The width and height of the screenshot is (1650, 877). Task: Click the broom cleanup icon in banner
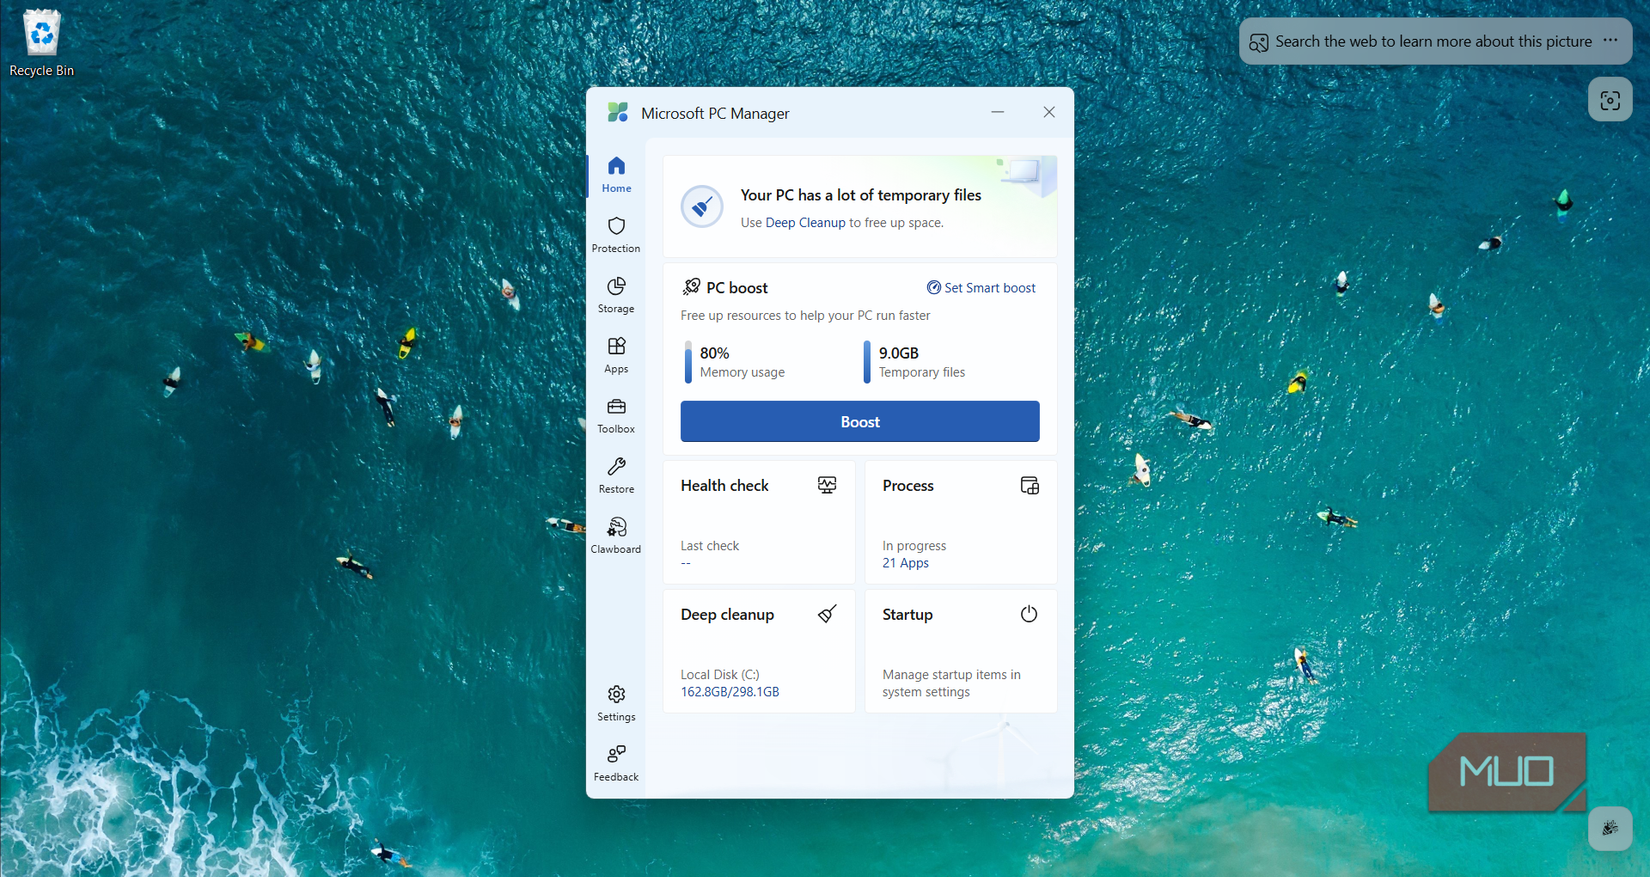[x=702, y=207]
